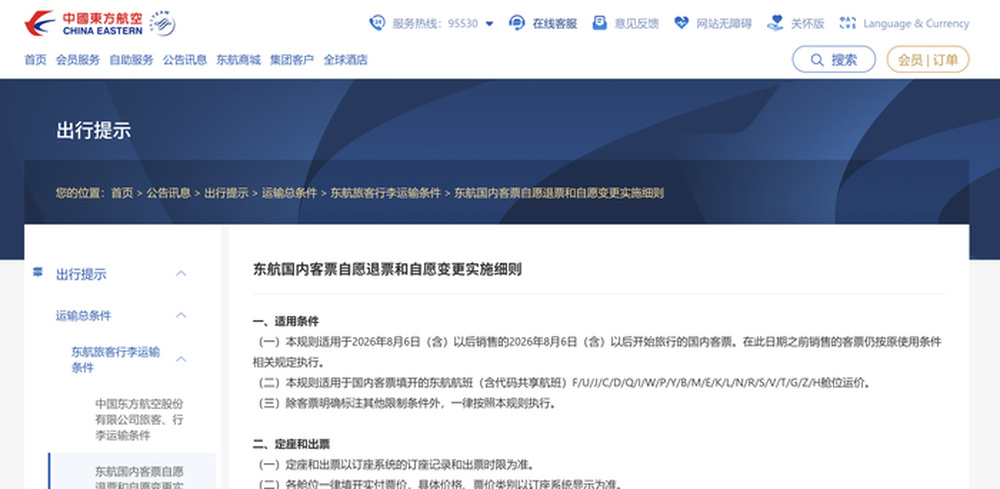Click the 在线客服 chat icon
Image resolution: width=1000 pixels, height=489 pixels.
tap(517, 23)
